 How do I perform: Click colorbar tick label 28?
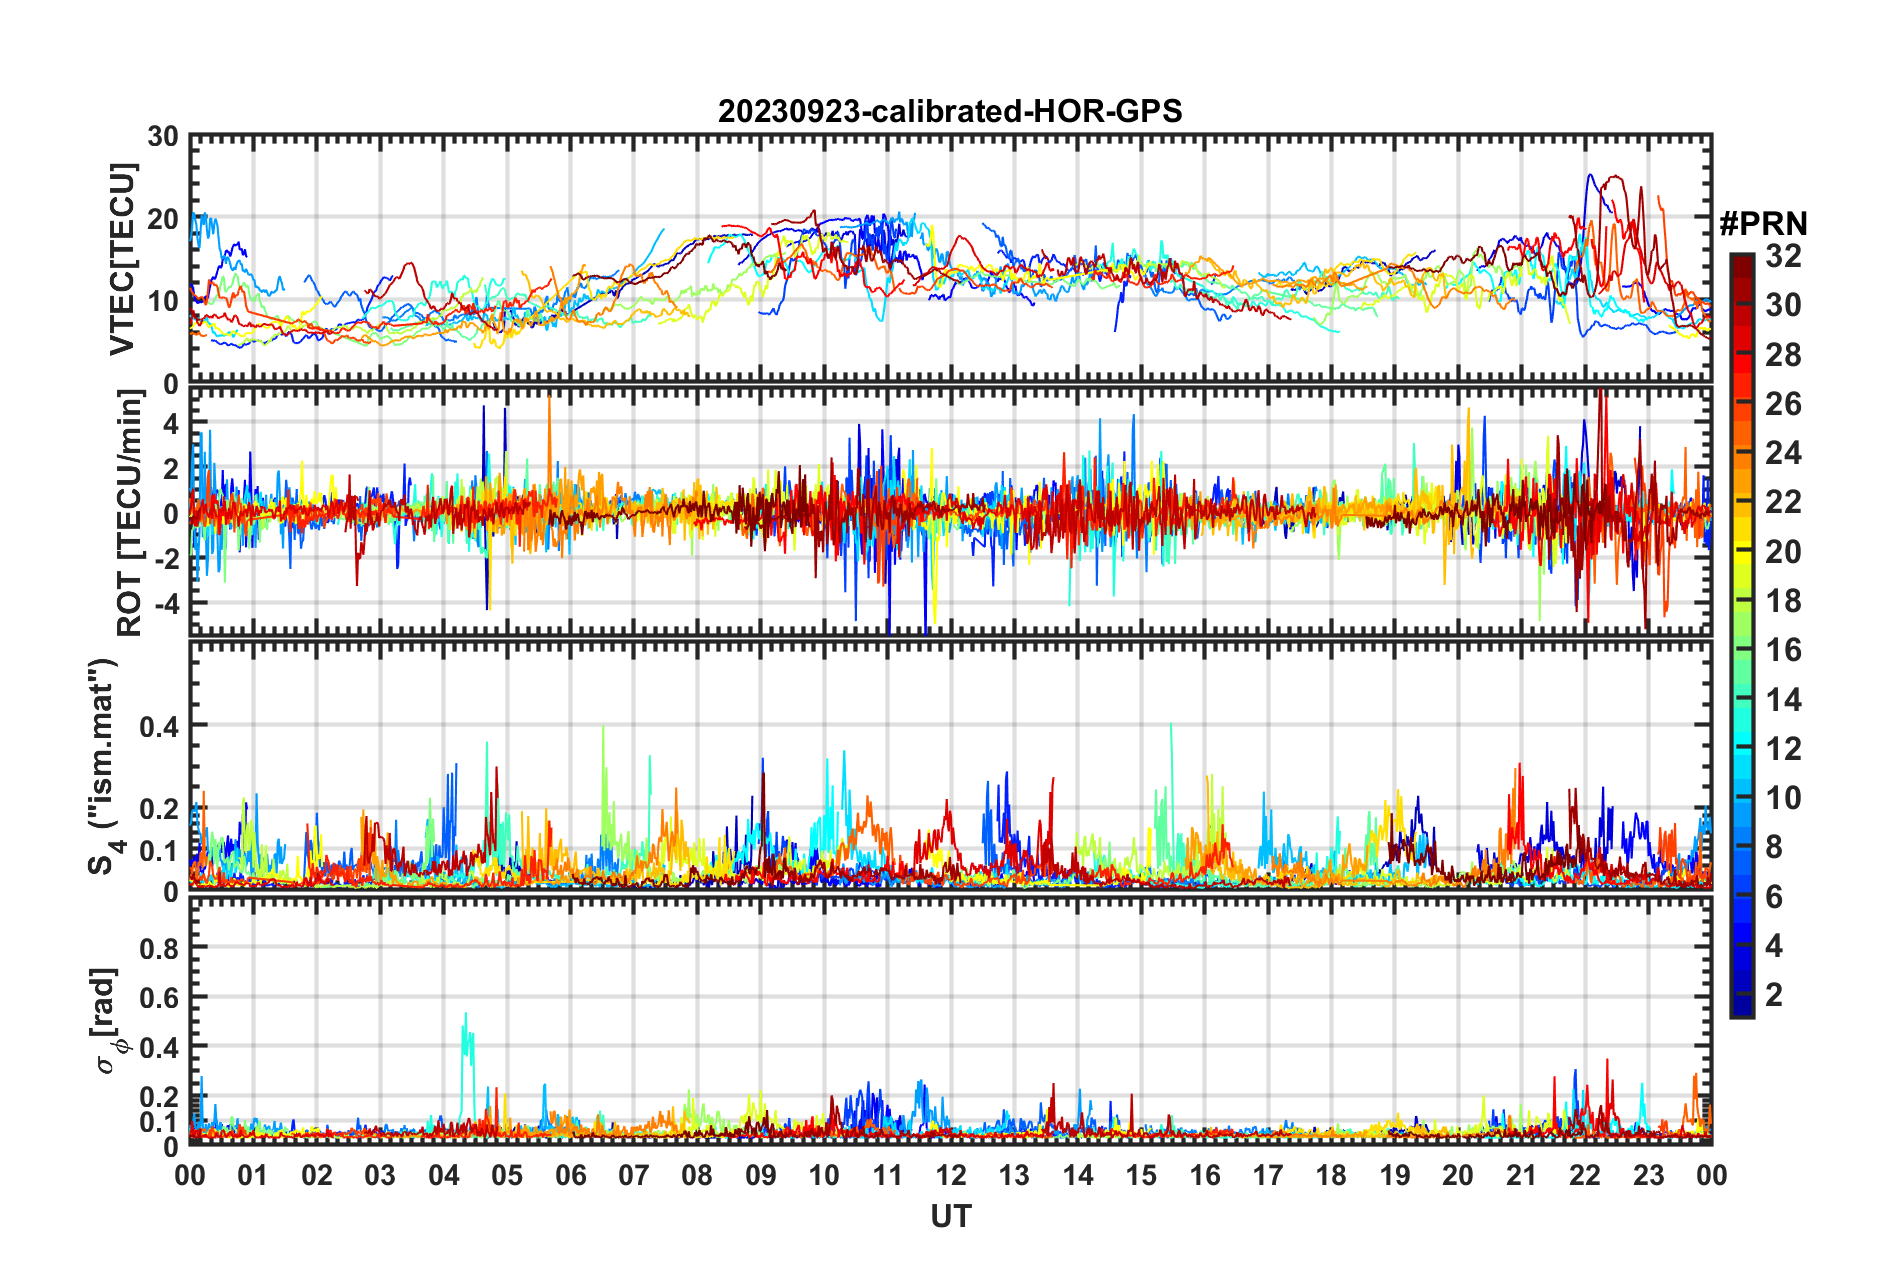pyautogui.click(x=1783, y=355)
